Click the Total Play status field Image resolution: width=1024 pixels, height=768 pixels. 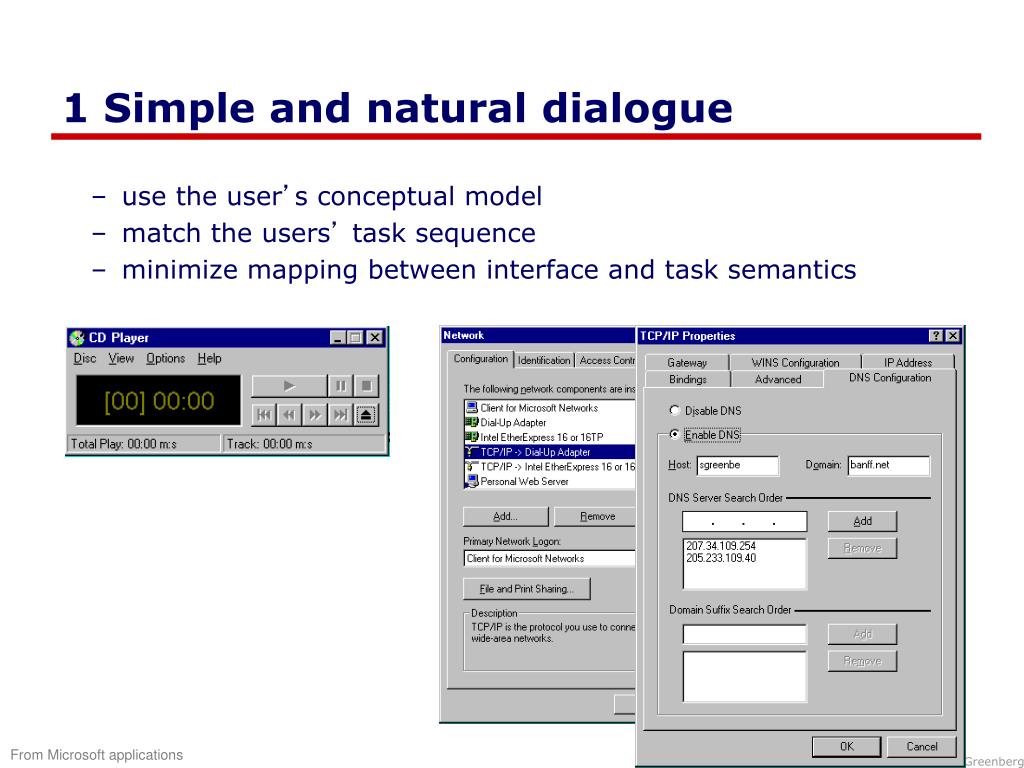144,444
